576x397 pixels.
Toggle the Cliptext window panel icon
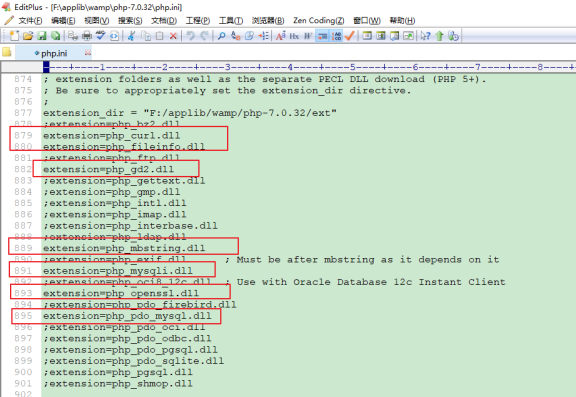click(x=367, y=36)
